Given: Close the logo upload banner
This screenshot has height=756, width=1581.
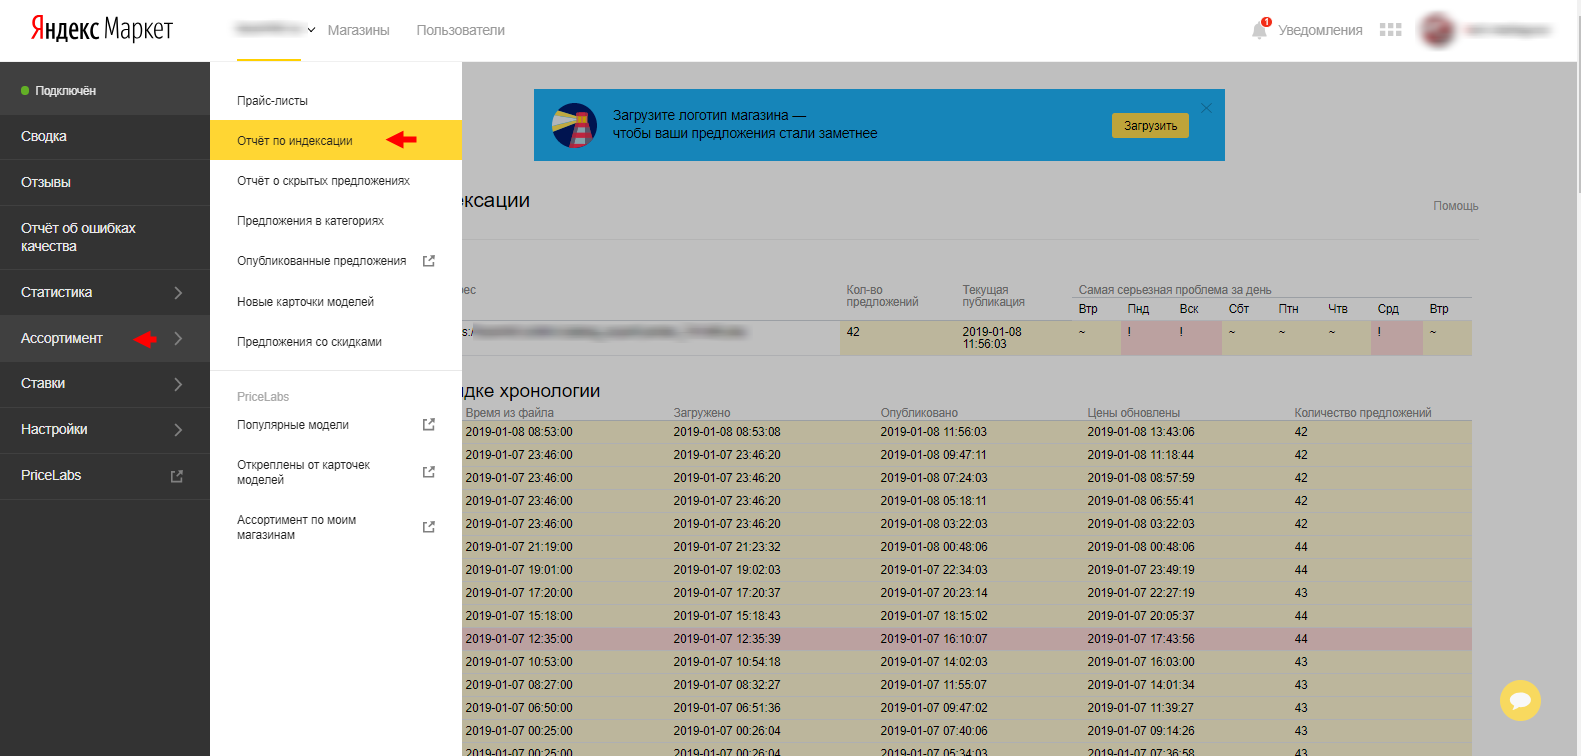Looking at the screenshot, I should (x=1206, y=108).
